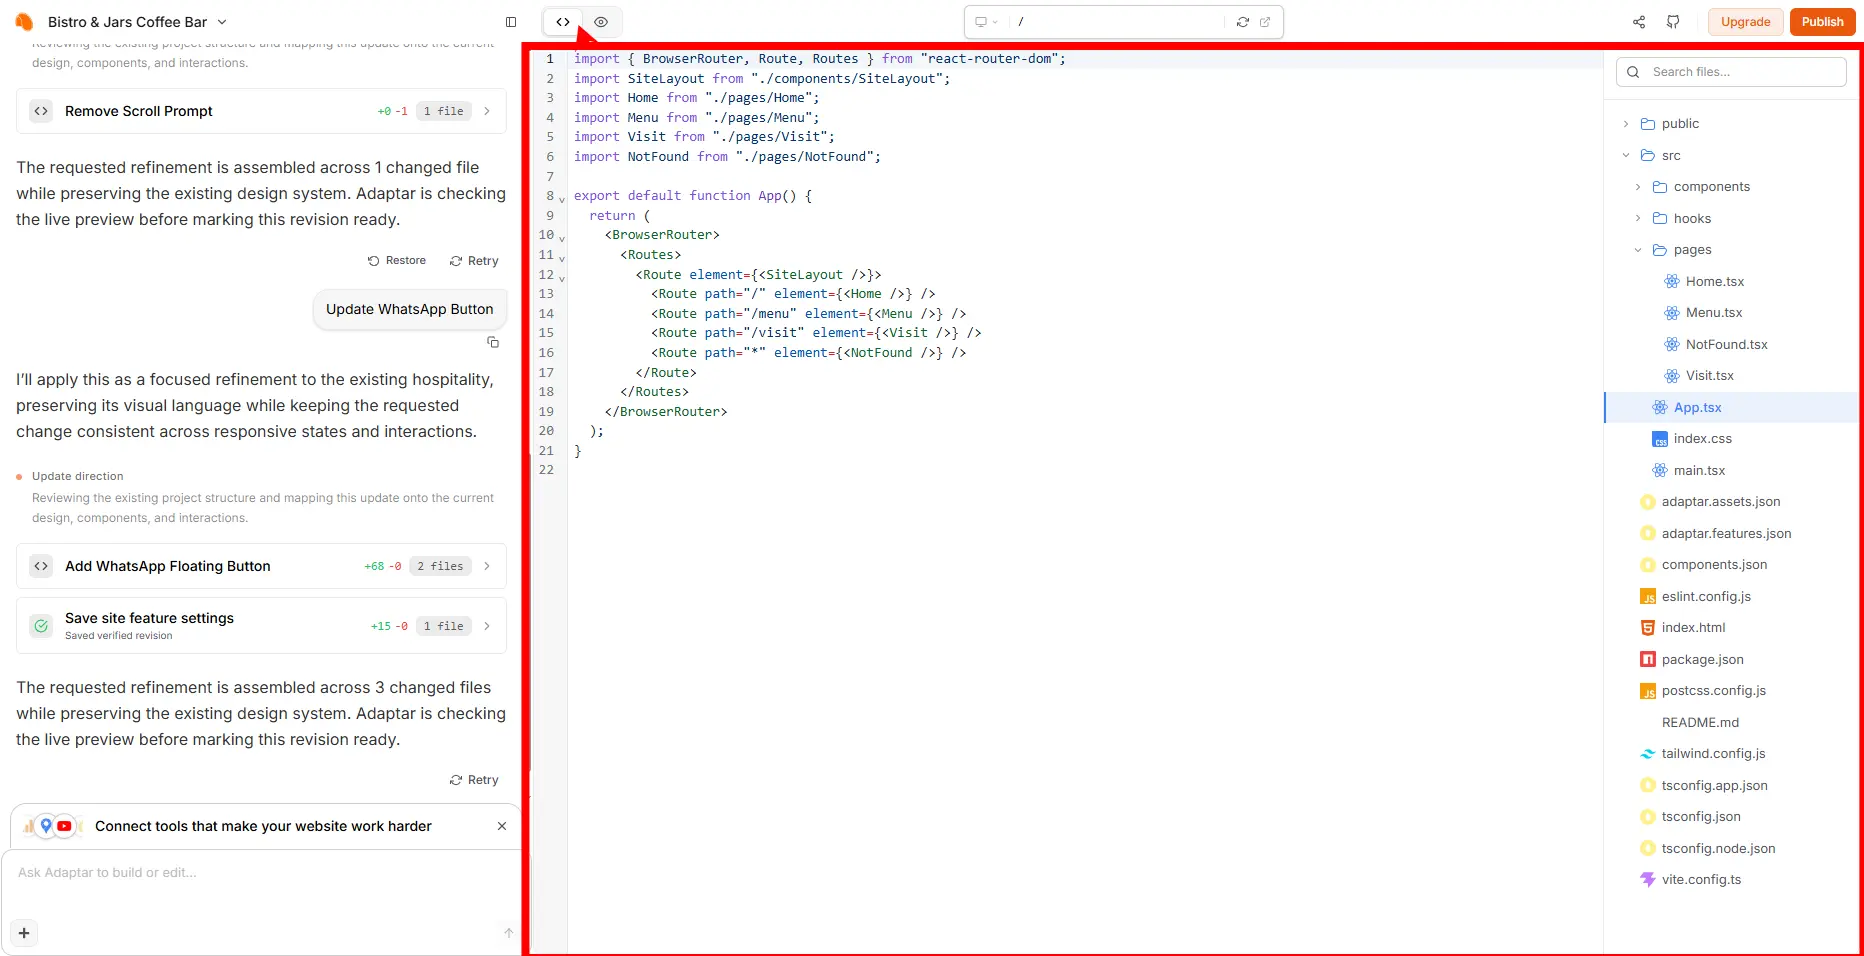Image resolution: width=1864 pixels, height=956 pixels.
Task: Open the index.css file
Action: tap(1731, 439)
